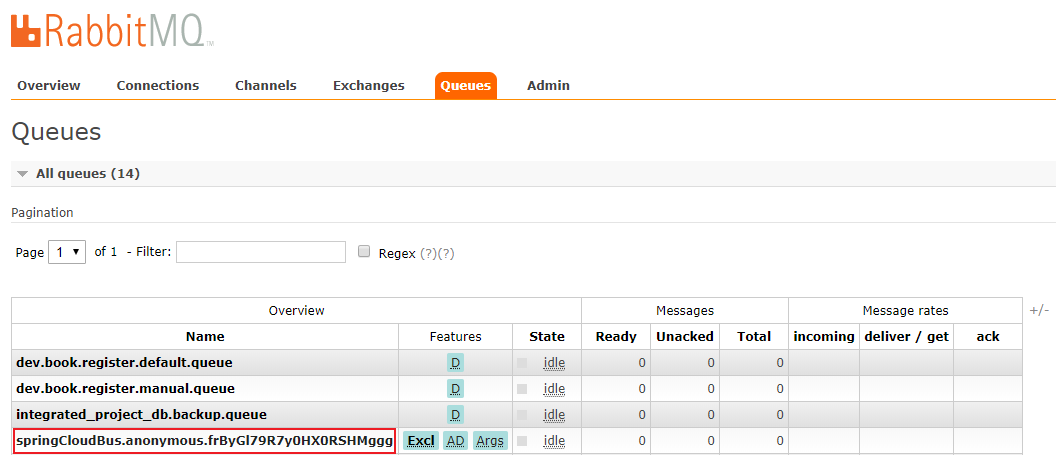Viewport: 1056px width, 455px height.
Task: Click idle state of springCloudBus queue
Action: point(554,441)
